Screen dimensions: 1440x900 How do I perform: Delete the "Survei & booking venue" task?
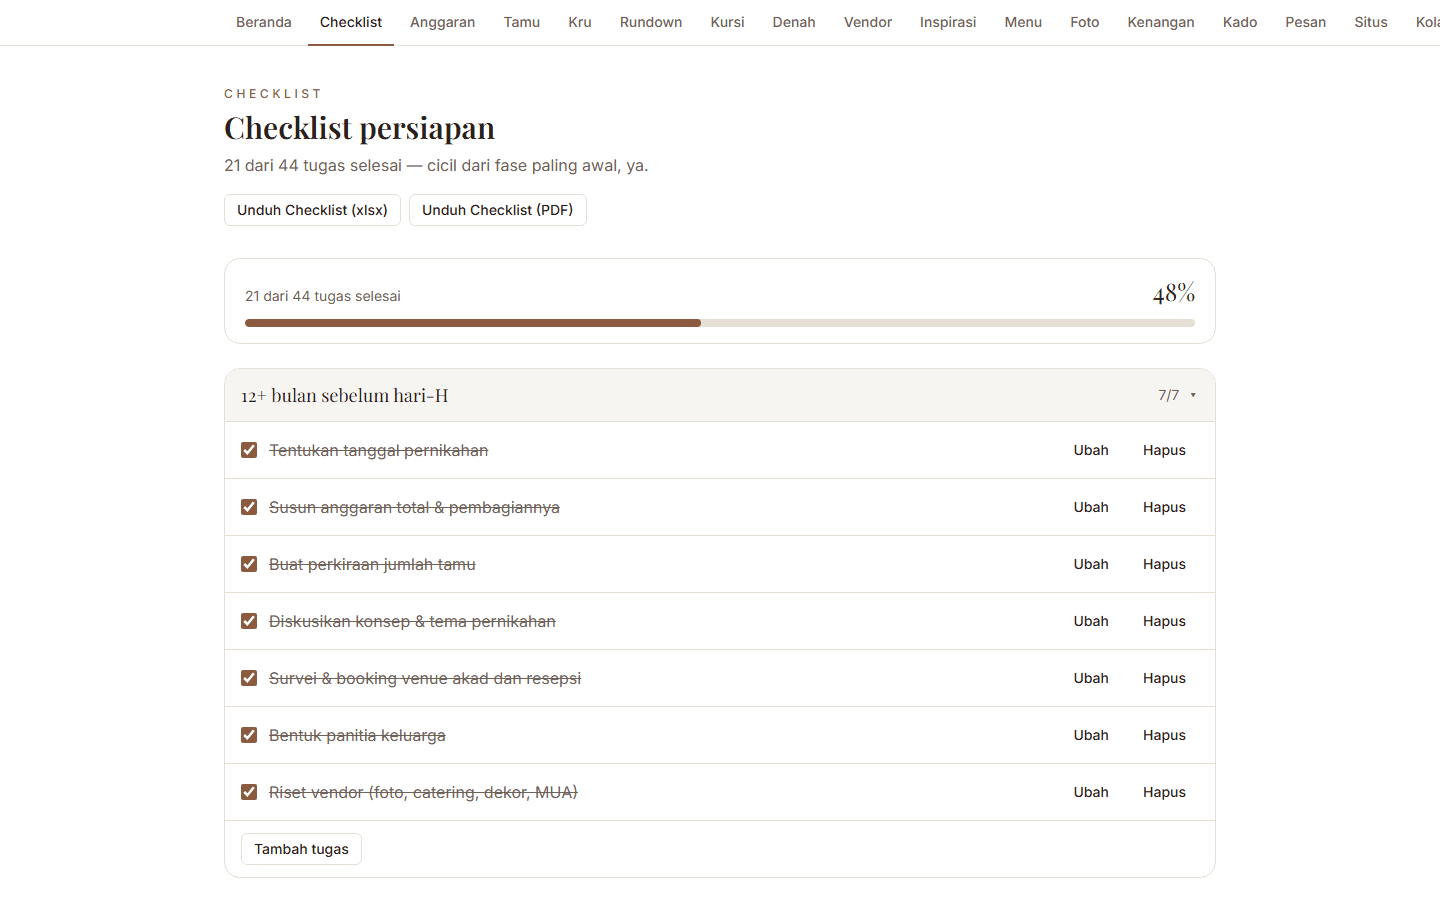coord(1164,678)
